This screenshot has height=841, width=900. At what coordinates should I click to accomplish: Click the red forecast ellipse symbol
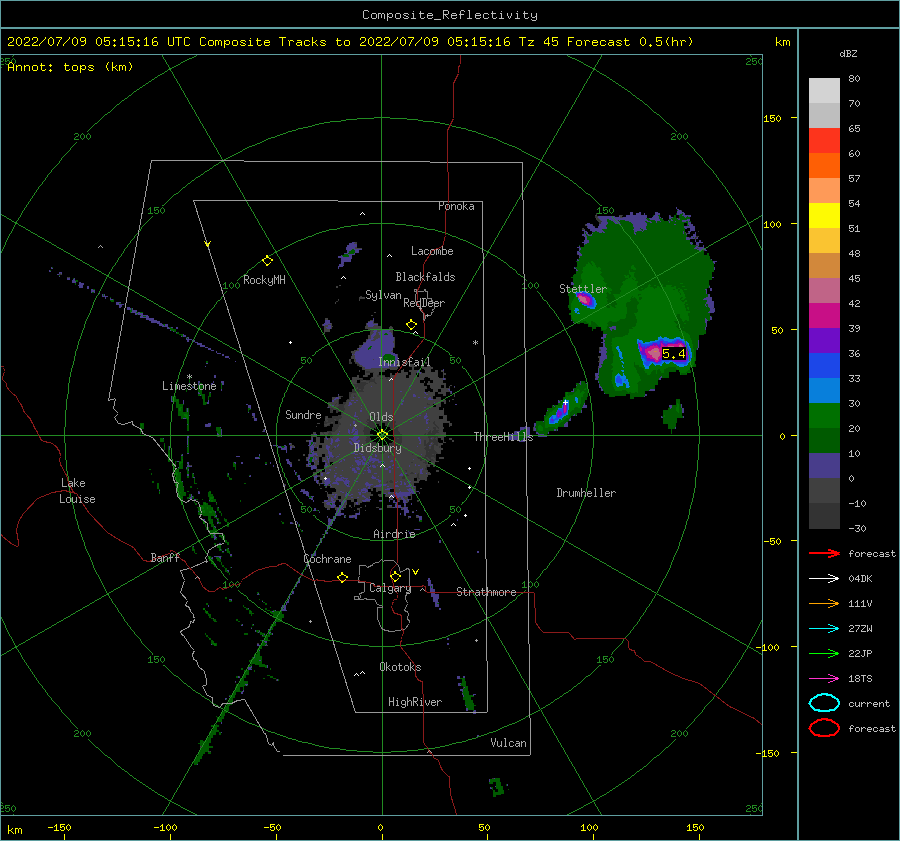pyautogui.click(x=824, y=728)
